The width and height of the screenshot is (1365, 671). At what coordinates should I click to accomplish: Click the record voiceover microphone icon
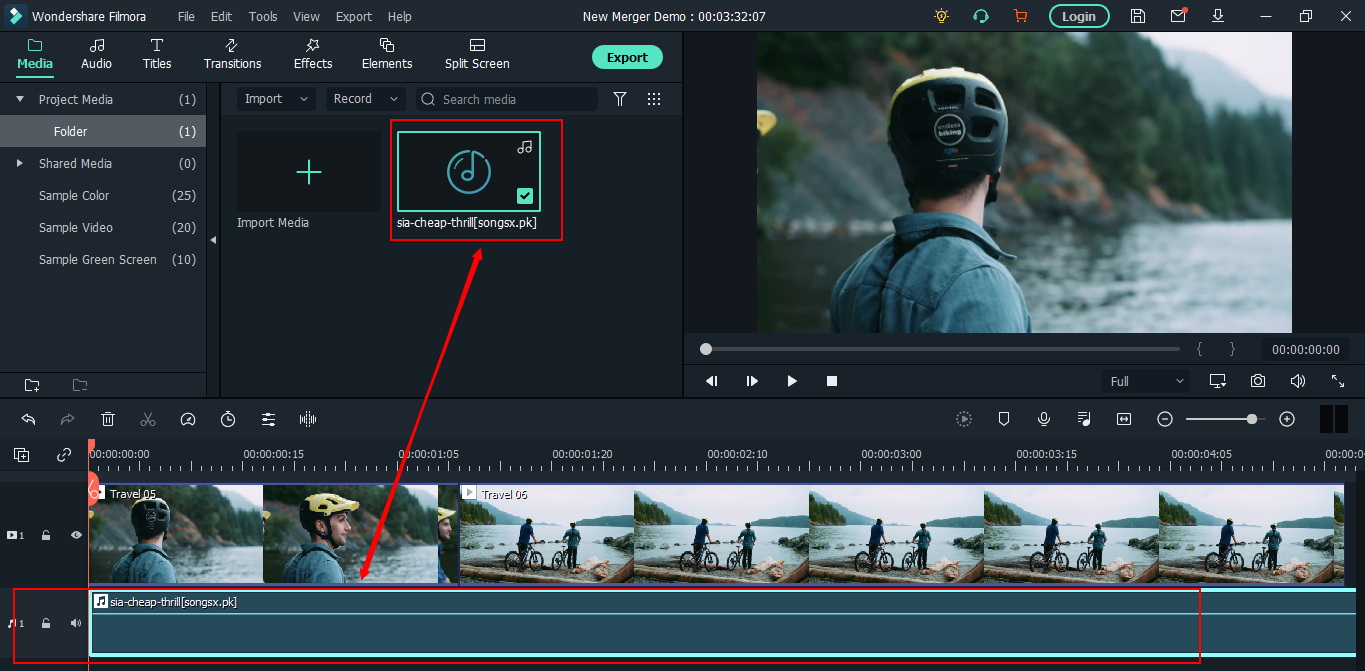(x=1044, y=419)
